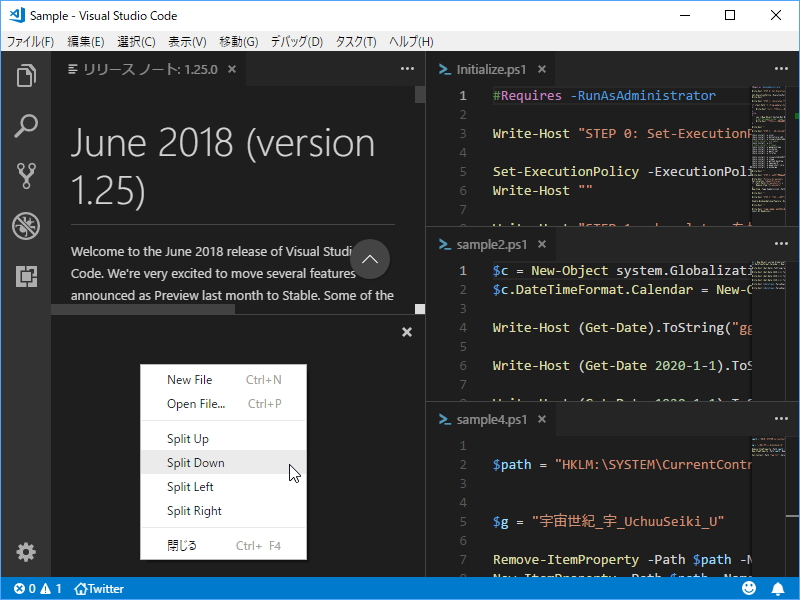Click the $c = New-Object line in sample2.ps1
This screenshot has height=600, width=800.
[621, 270]
